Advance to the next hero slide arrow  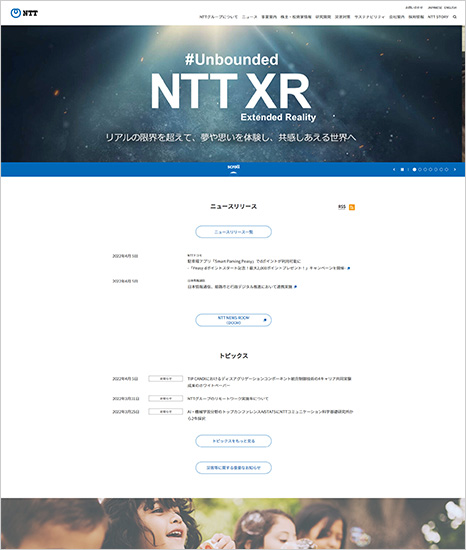pyautogui.click(x=455, y=169)
